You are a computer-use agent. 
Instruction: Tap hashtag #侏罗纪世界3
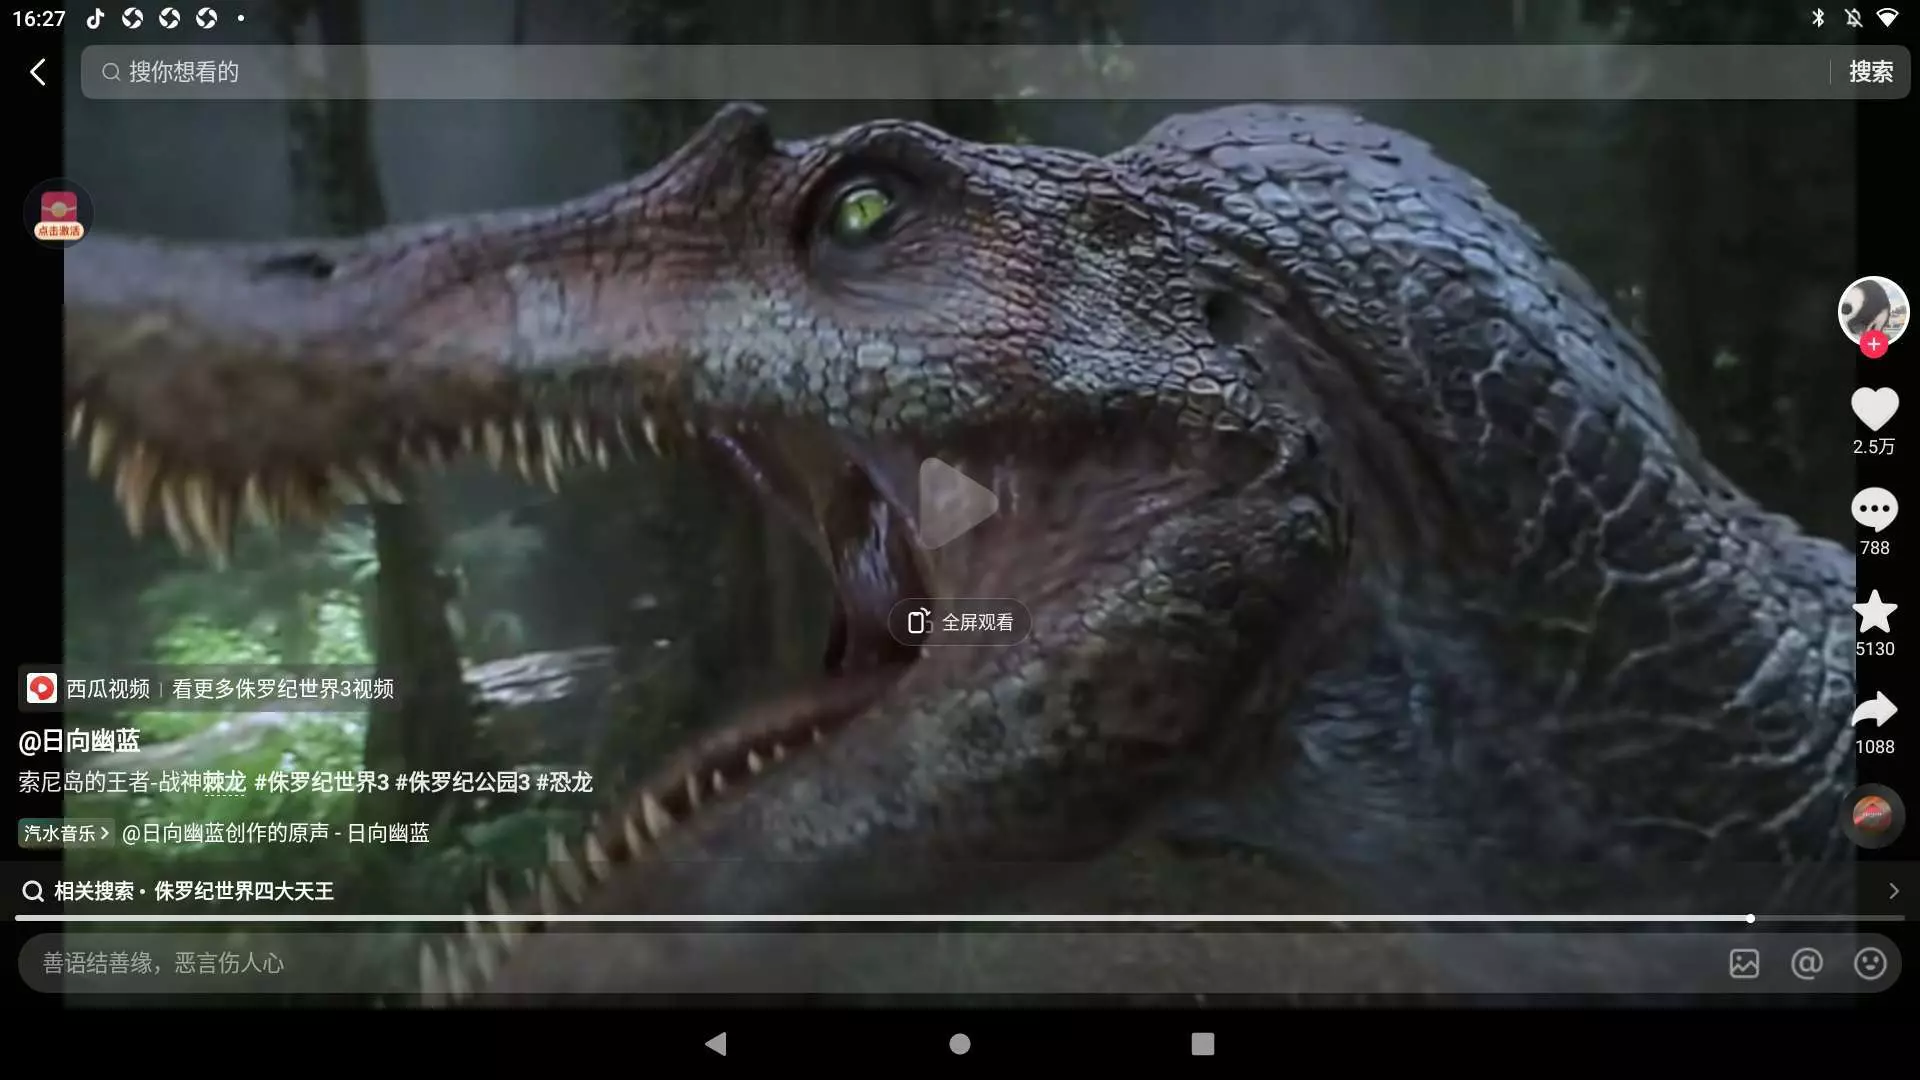(x=321, y=782)
